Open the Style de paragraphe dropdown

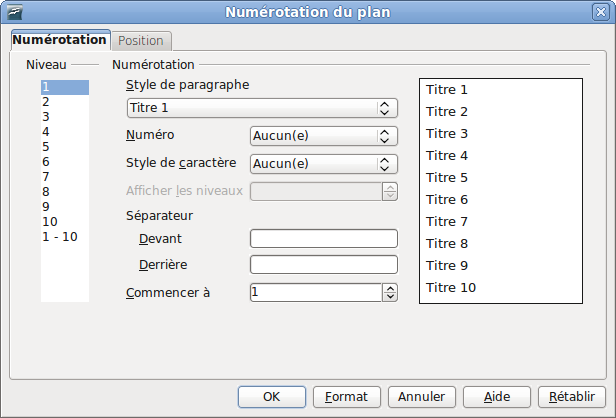point(262,108)
